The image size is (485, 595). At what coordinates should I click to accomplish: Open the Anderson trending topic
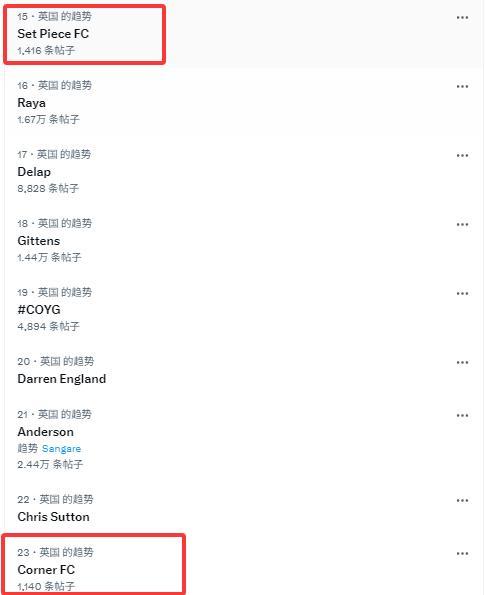46,432
